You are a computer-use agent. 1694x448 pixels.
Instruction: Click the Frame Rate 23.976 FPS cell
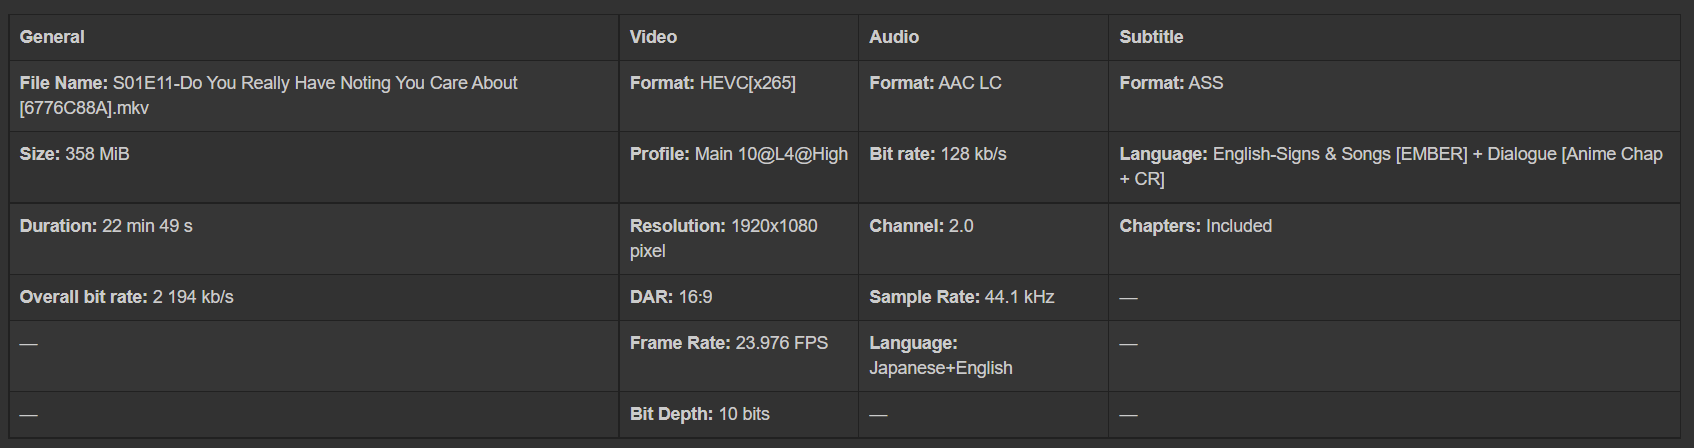point(729,343)
